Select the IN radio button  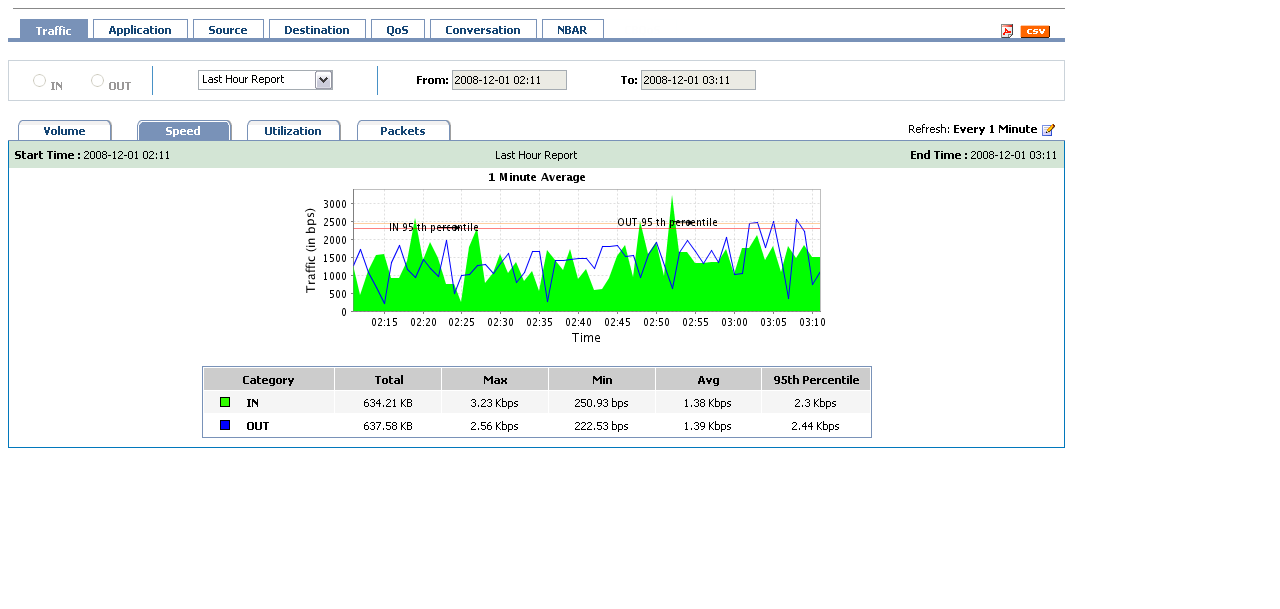40,81
